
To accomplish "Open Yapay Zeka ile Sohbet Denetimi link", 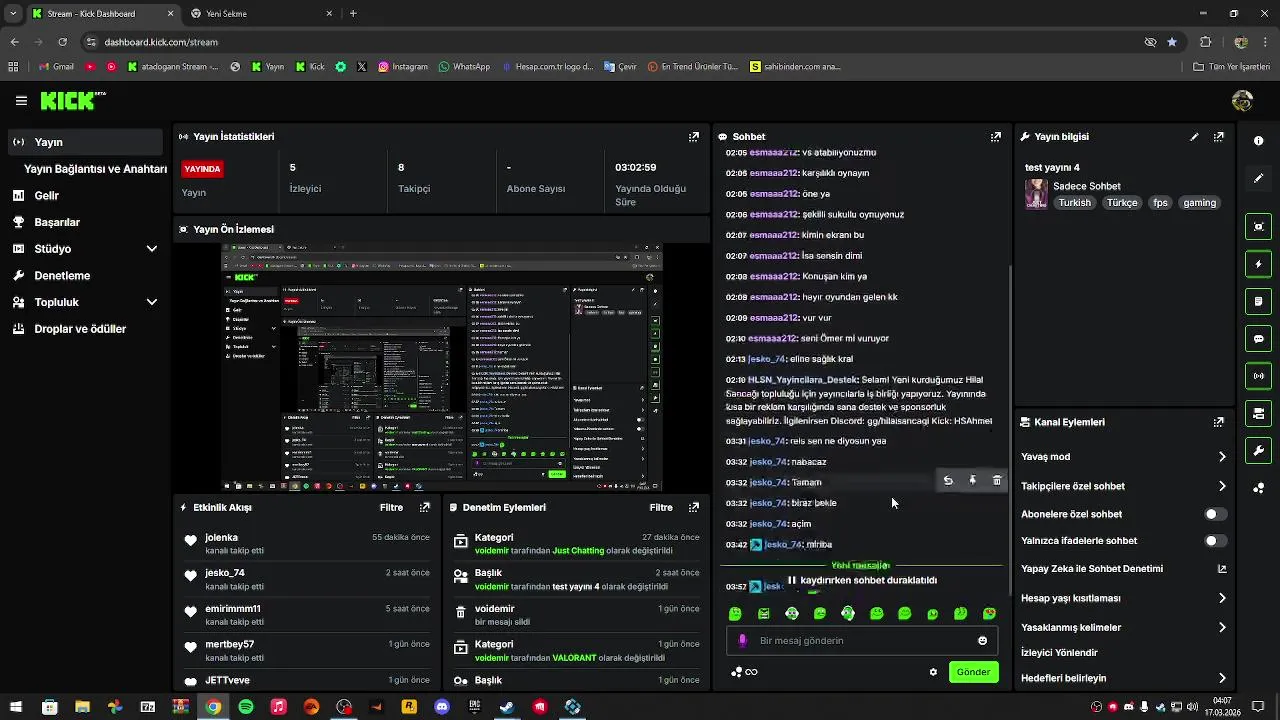I will point(1124,569).
